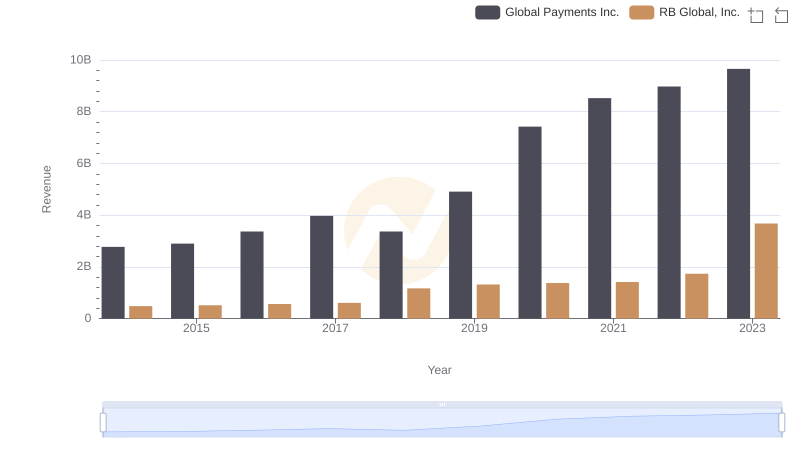Click the 6B y-axis label
This screenshot has width=800, height=461.
click(x=84, y=163)
